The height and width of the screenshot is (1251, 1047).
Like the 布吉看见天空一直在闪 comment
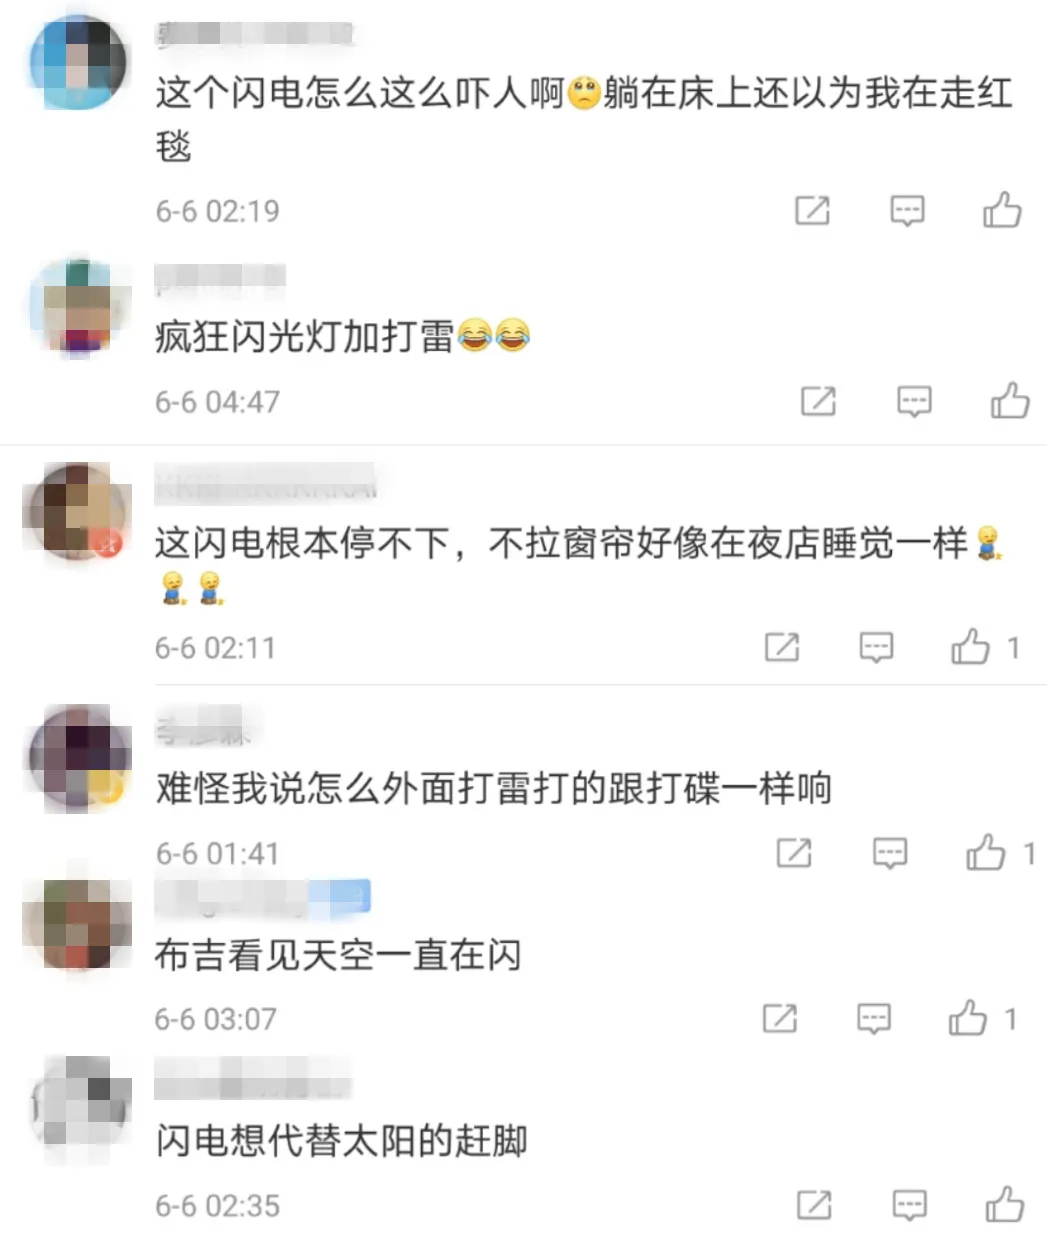point(967,1017)
